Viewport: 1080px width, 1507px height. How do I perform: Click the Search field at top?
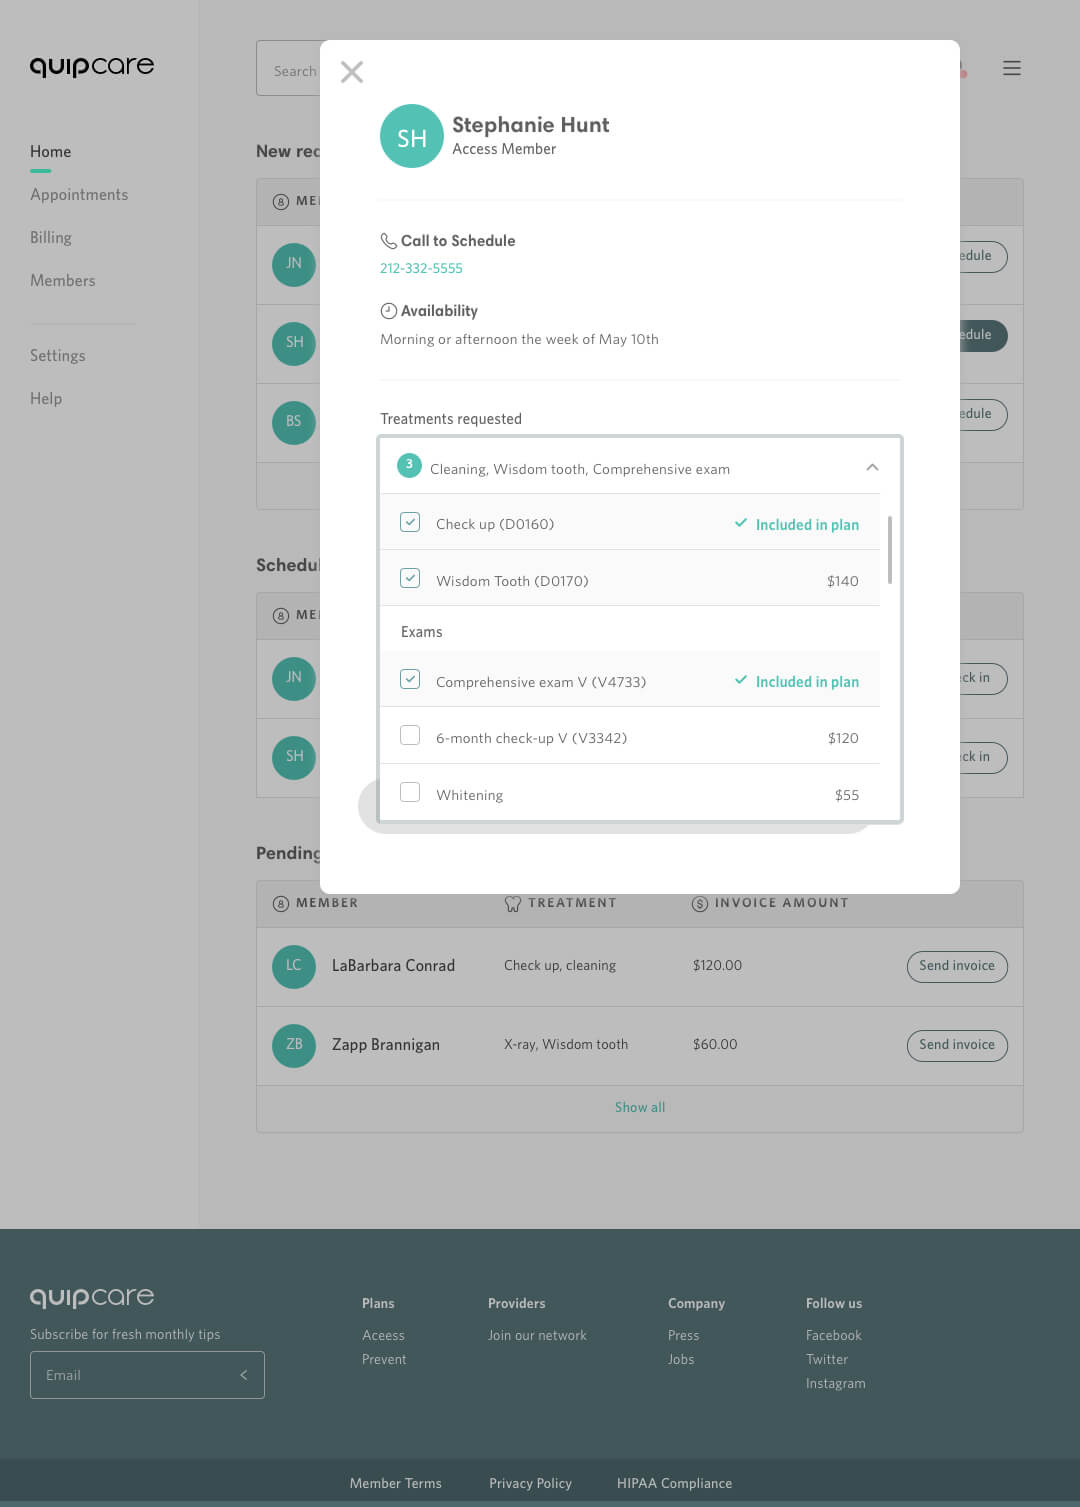click(x=288, y=68)
